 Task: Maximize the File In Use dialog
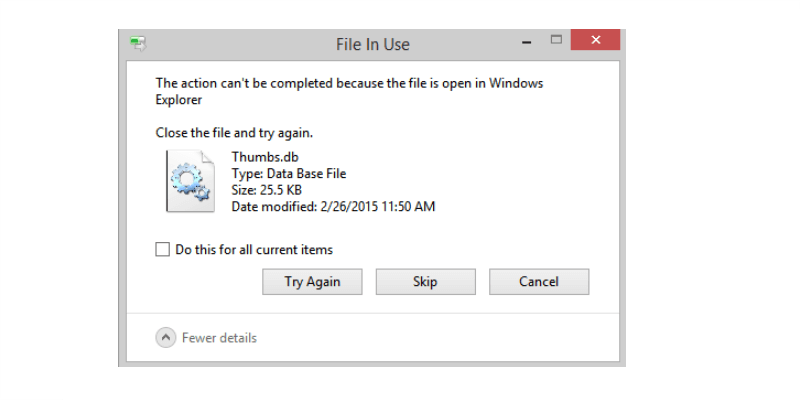coord(556,40)
